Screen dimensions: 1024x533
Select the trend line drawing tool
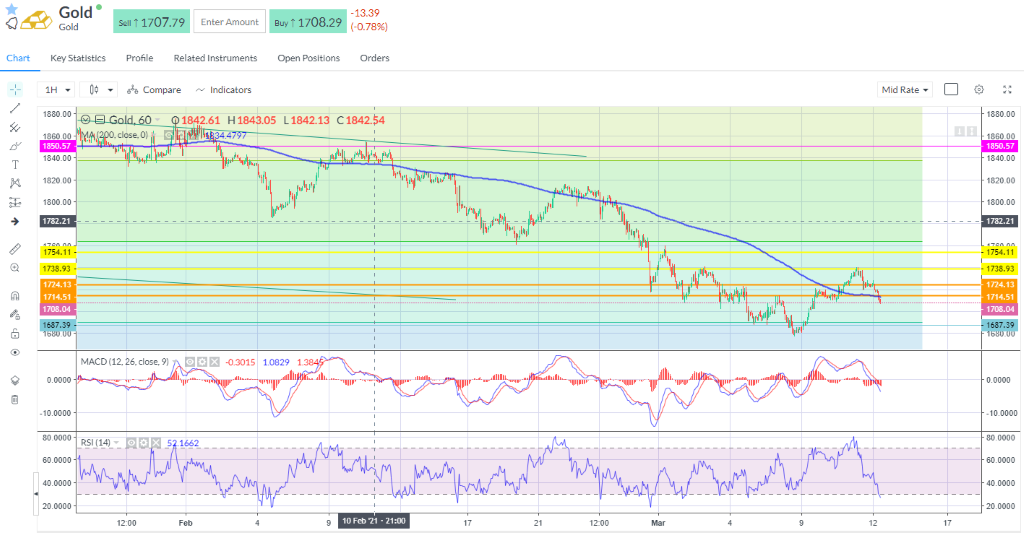tap(15, 108)
